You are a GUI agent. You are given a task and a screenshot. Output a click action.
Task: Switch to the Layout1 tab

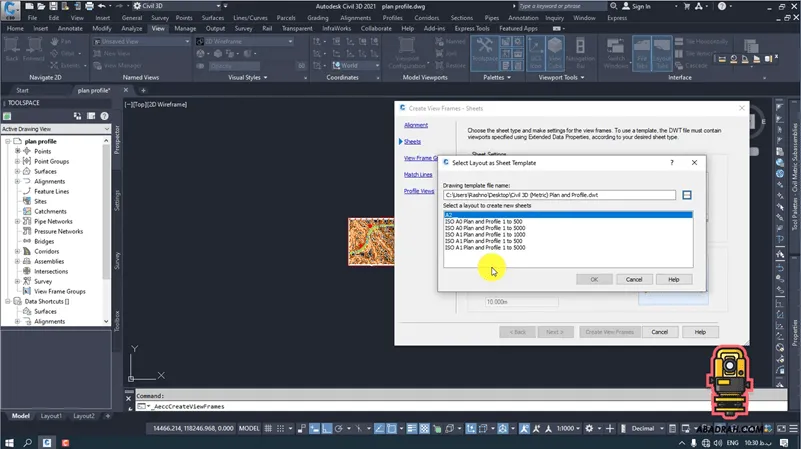51,416
